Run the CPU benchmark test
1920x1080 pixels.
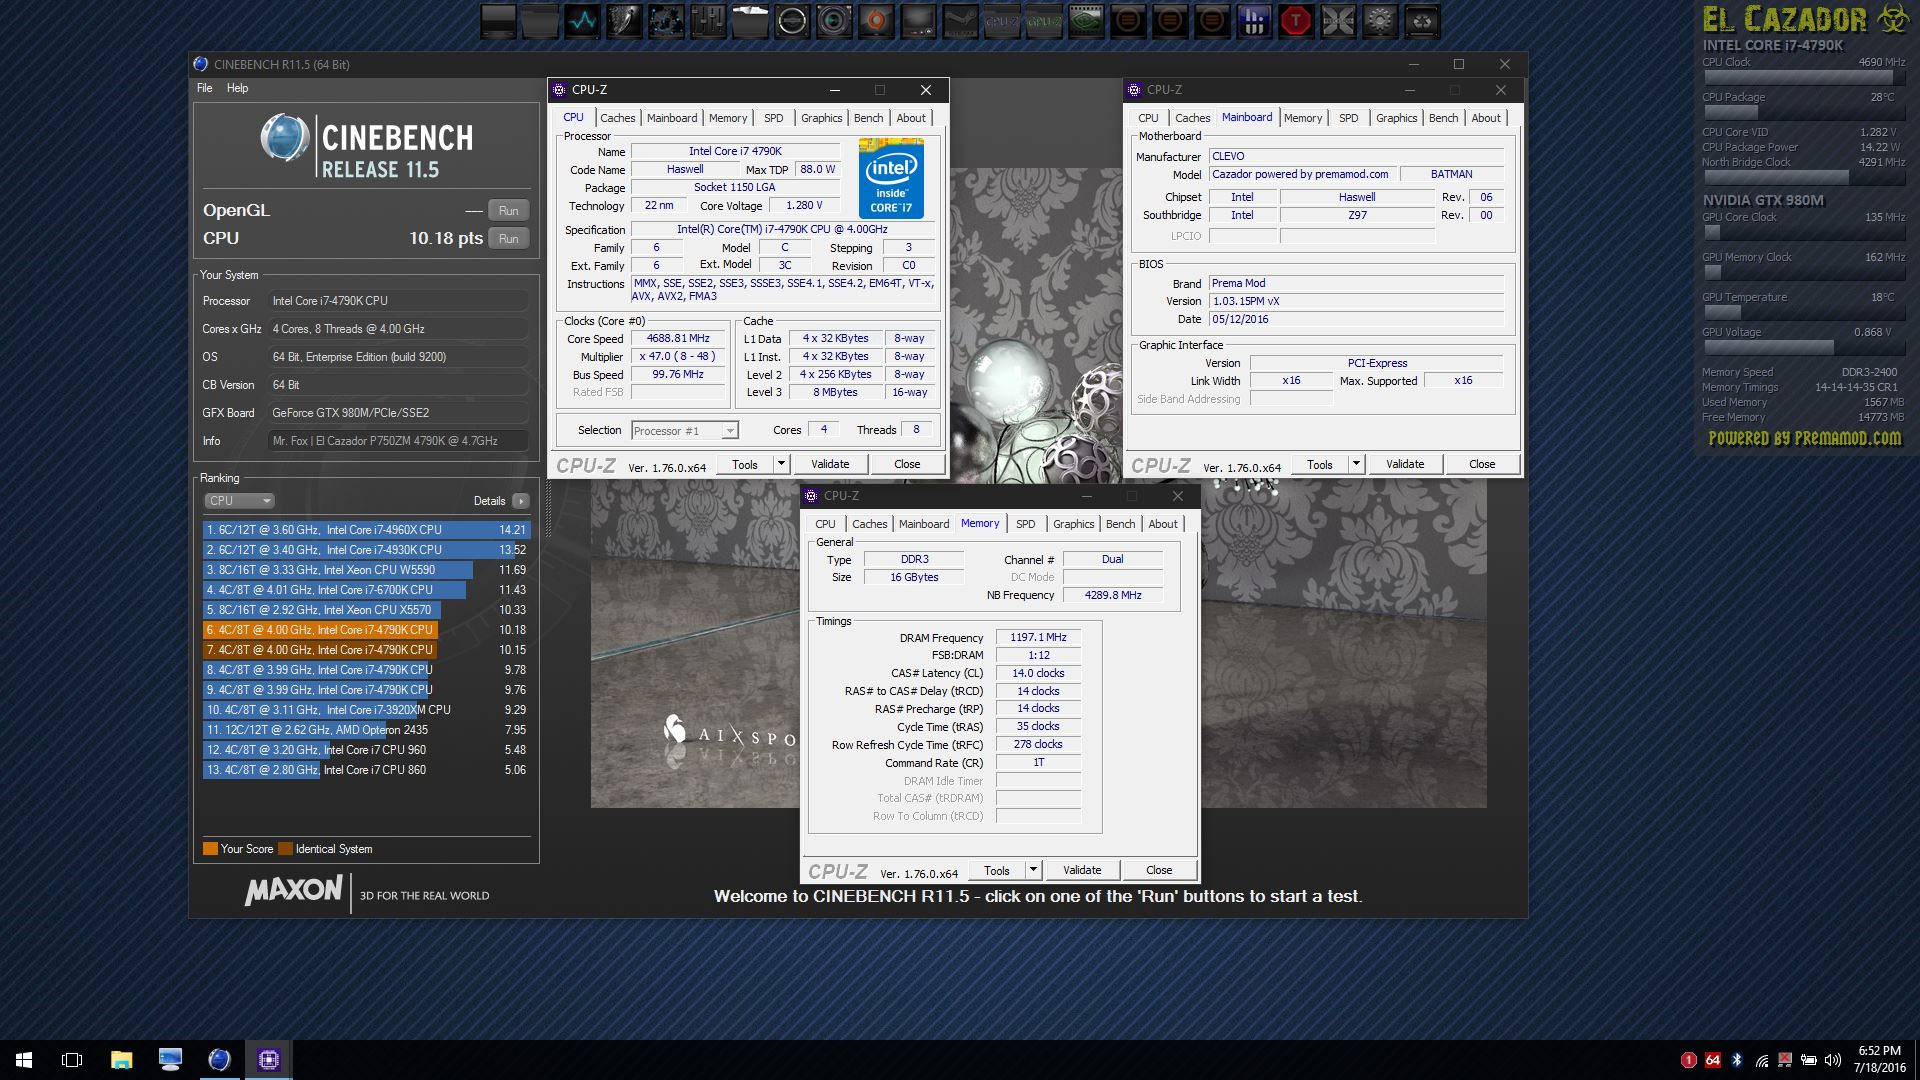508,238
